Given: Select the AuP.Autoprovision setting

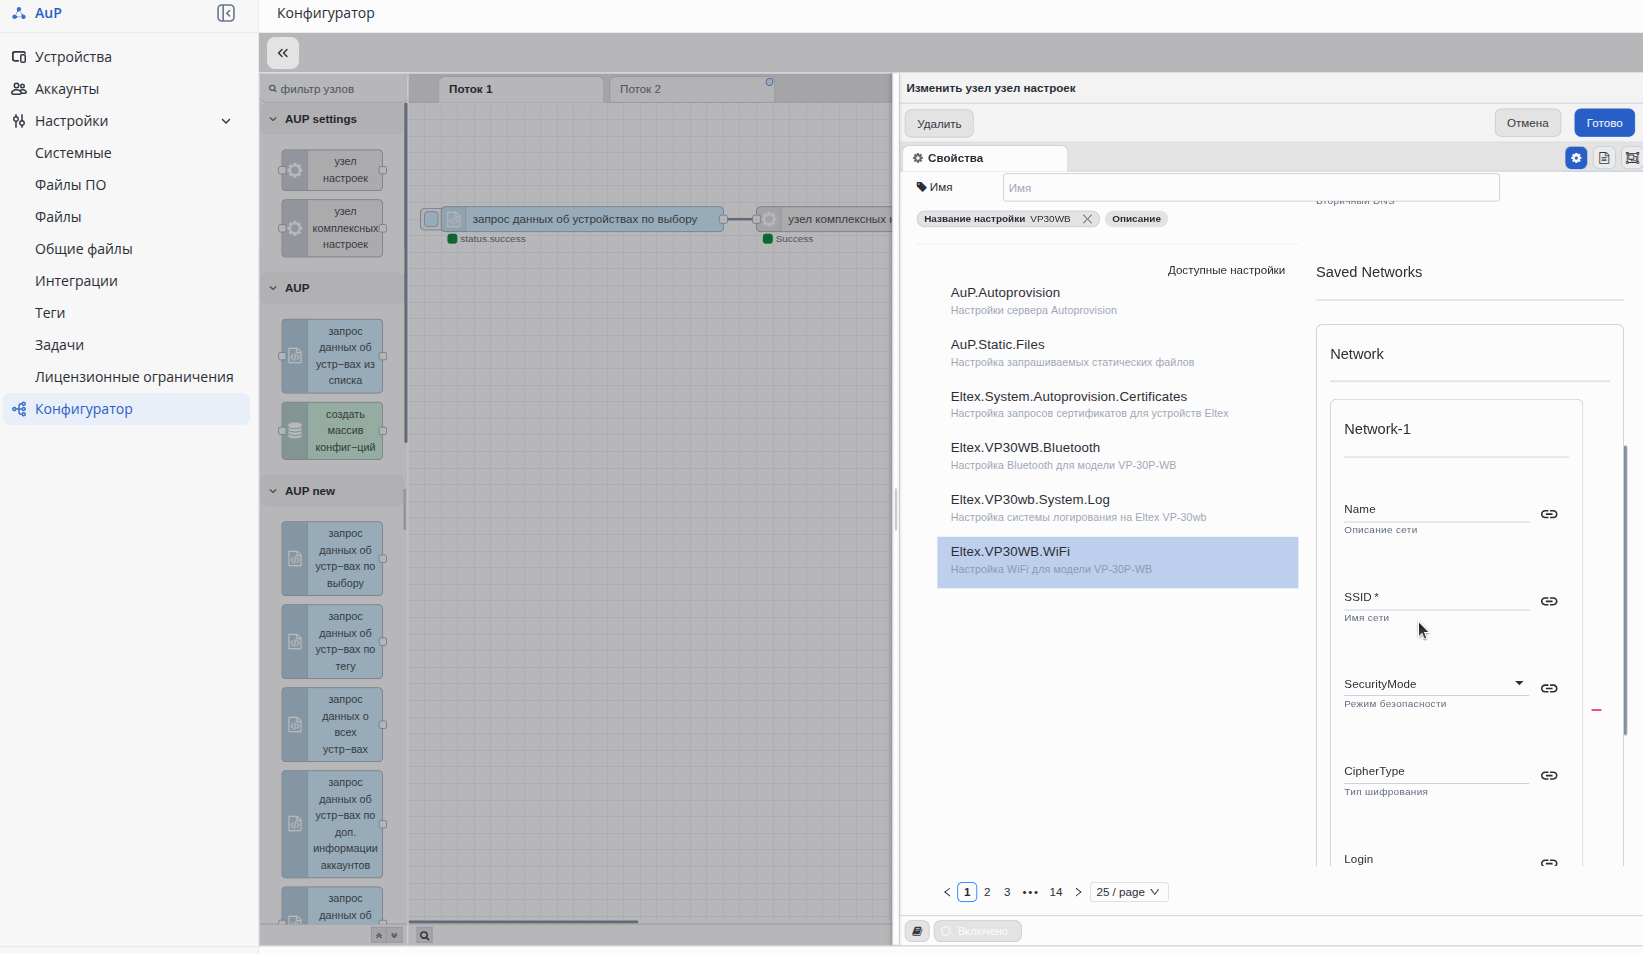Looking at the screenshot, I should coord(1117,301).
